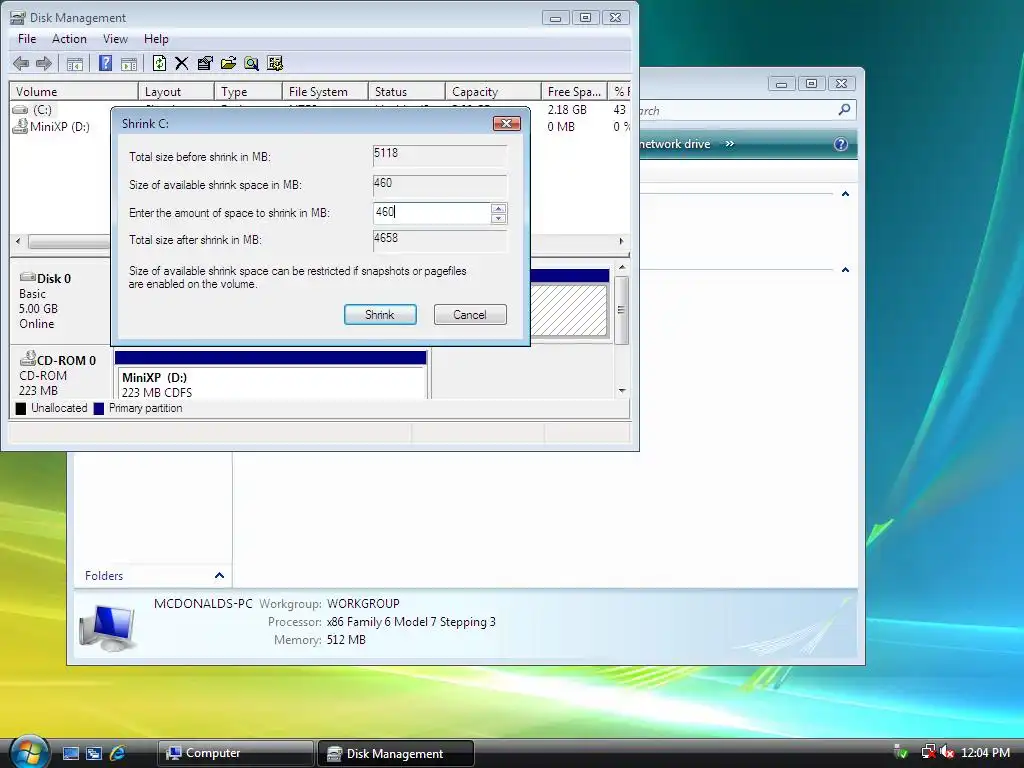1024x768 pixels.
Task: Click the Cancel button in Shrink dialog
Action: pos(470,315)
